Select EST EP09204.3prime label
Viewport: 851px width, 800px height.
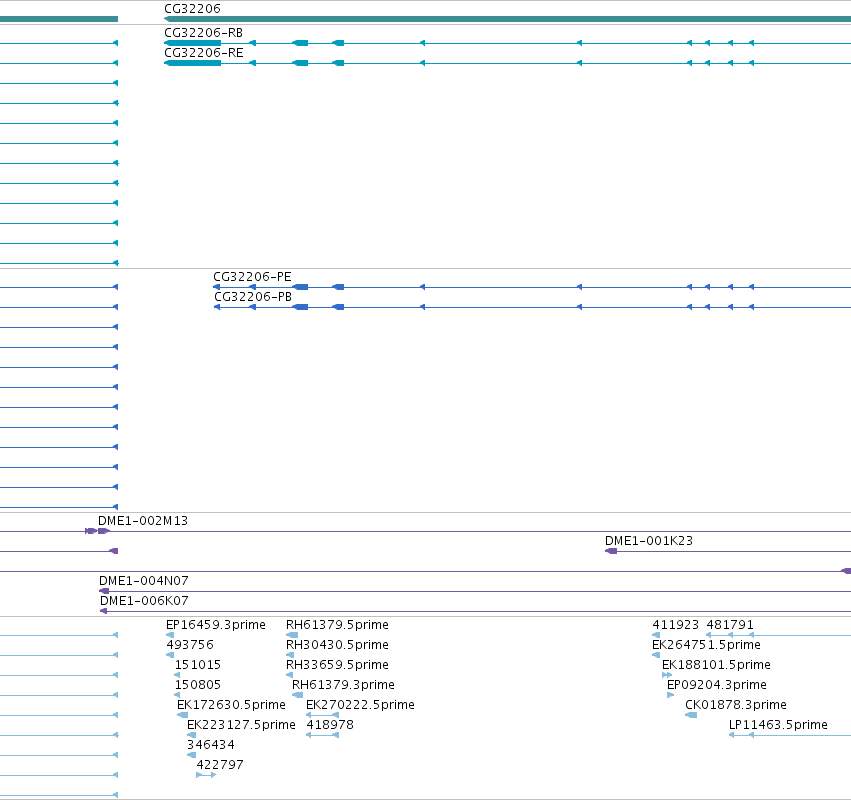(717, 685)
